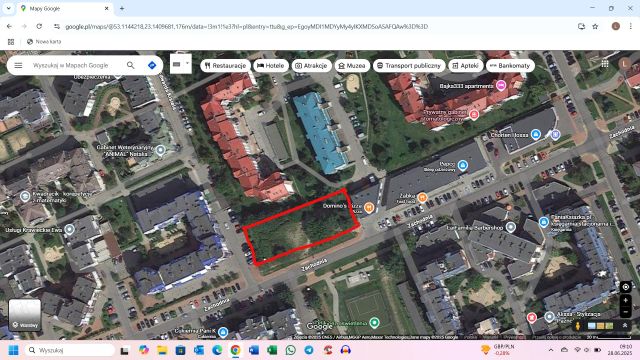640x360 pixels.
Task: Toggle the blue imagery tile in bottom bar
Action: tap(591, 326)
